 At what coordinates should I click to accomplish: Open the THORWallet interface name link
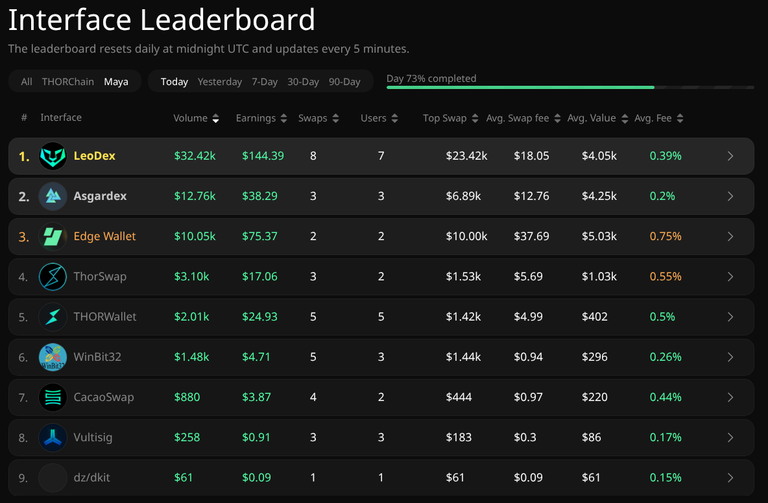pos(105,316)
